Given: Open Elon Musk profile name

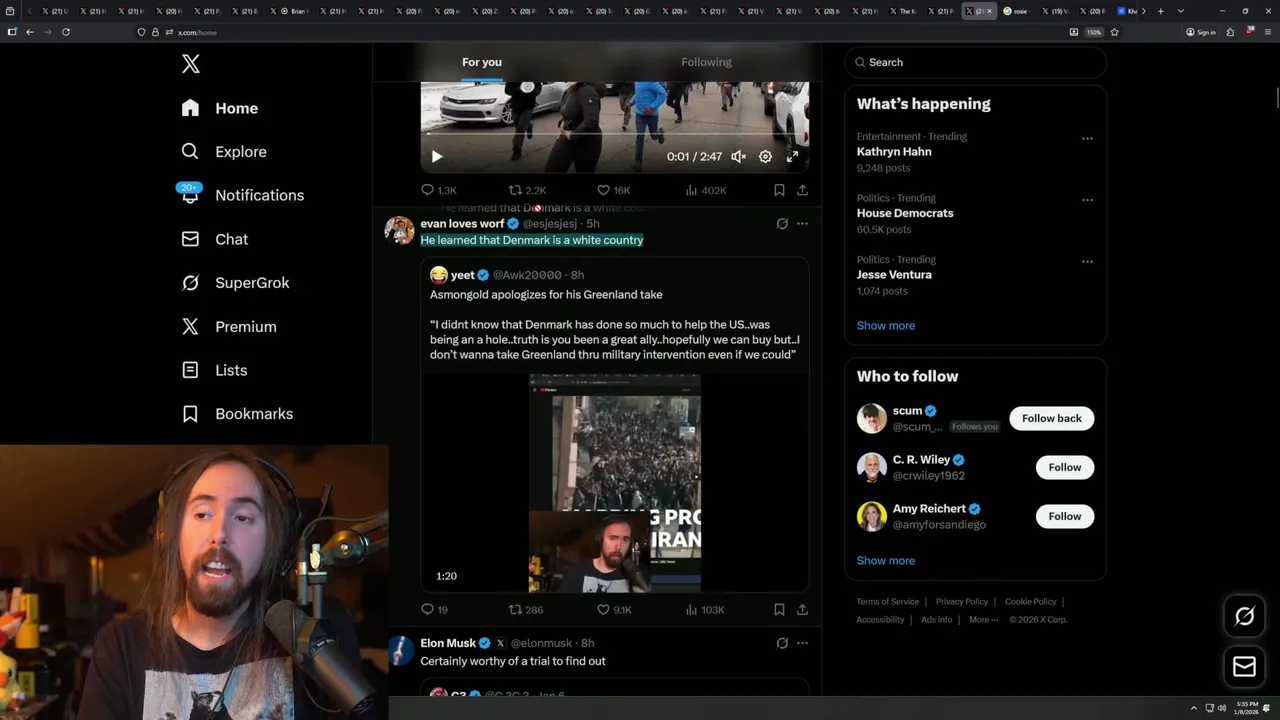Looking at the screenshot, I should pyautogui.click(x=448, y=643).
